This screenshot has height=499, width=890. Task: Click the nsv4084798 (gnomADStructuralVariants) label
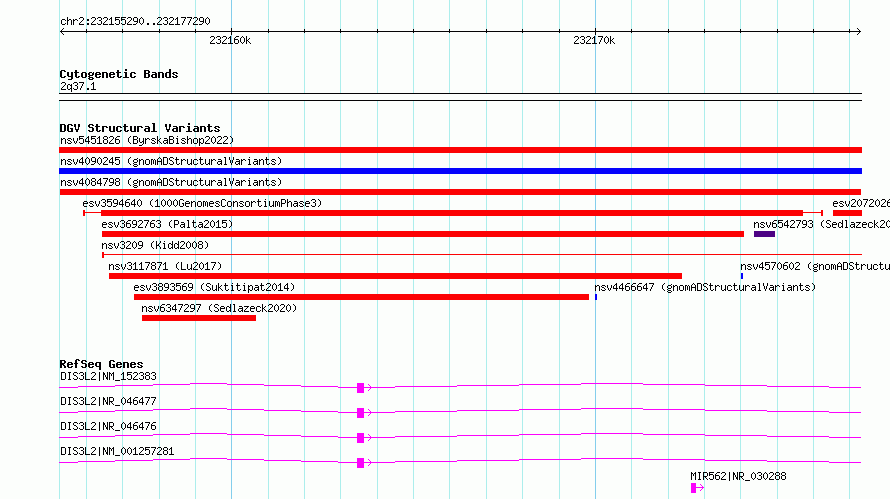point(171,182)
